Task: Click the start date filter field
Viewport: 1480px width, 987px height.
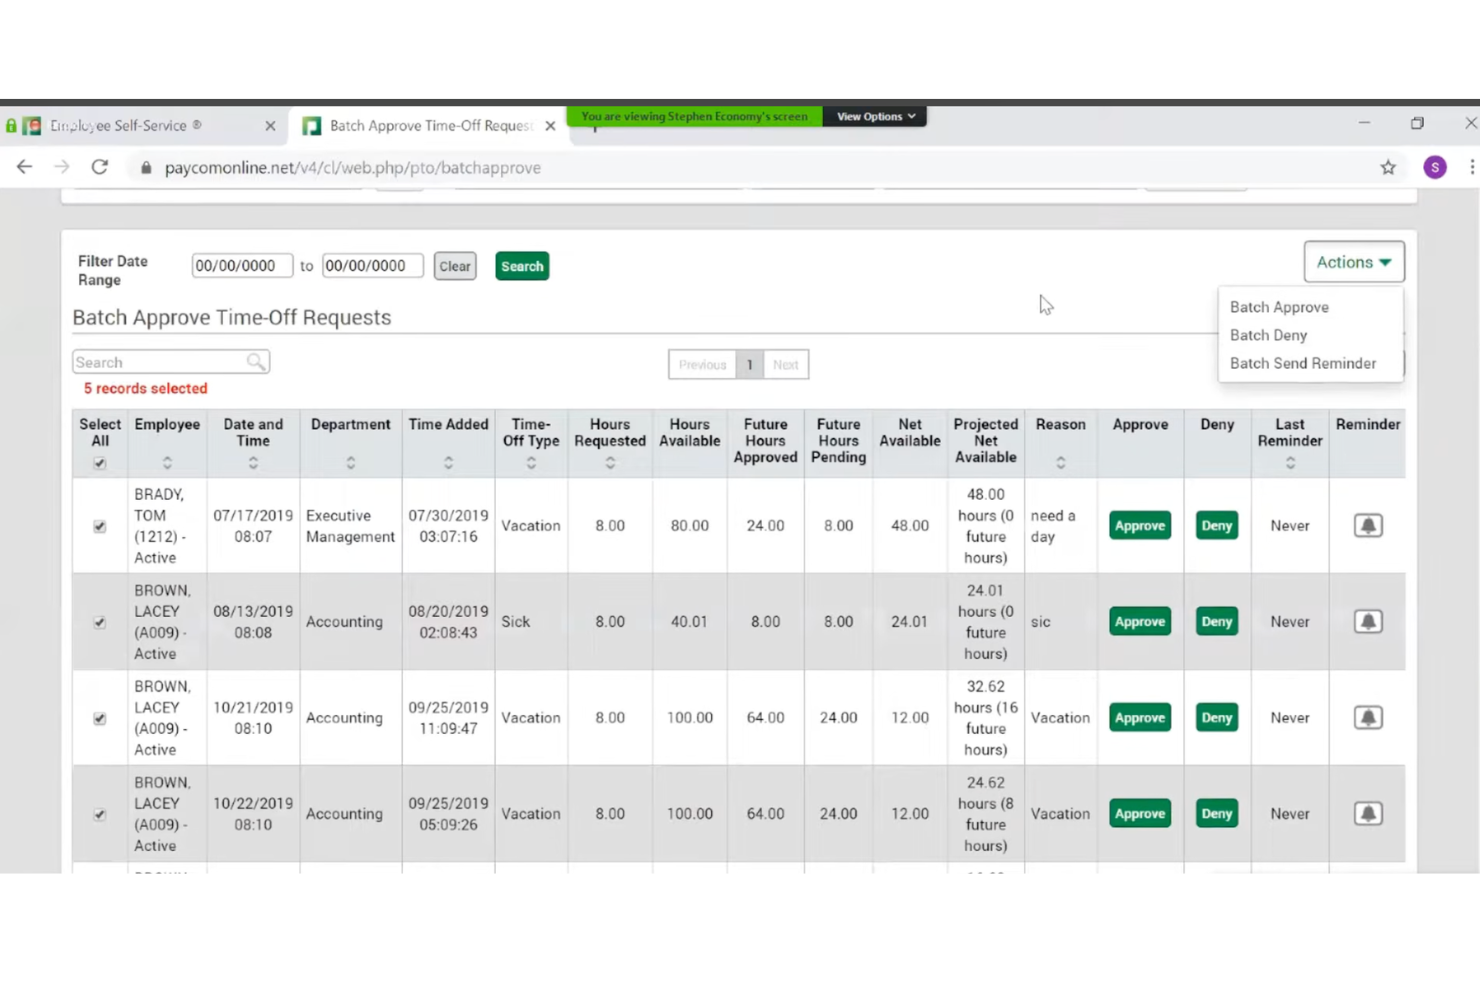Action: pos(242,266)
